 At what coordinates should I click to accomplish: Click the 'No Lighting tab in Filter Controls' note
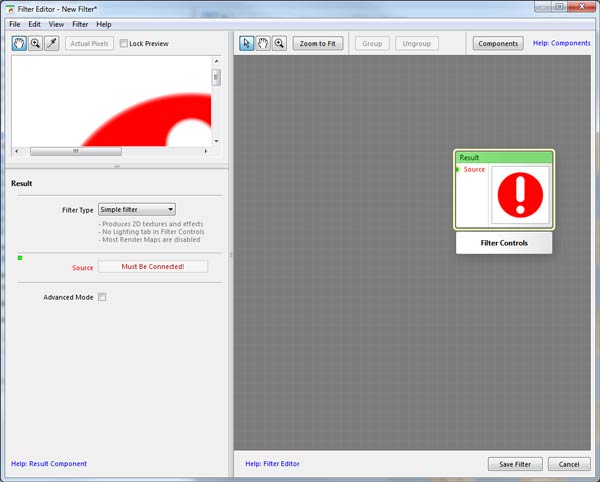(152, 232)
